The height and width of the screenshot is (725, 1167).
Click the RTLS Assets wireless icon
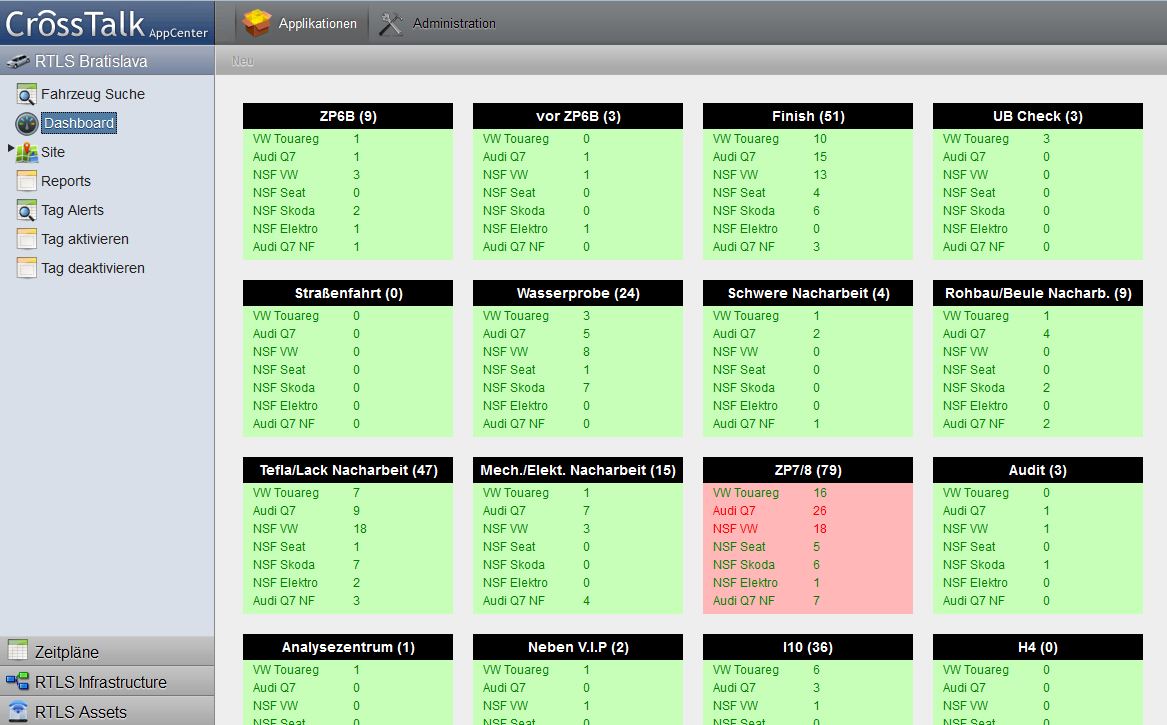point(17,712)
